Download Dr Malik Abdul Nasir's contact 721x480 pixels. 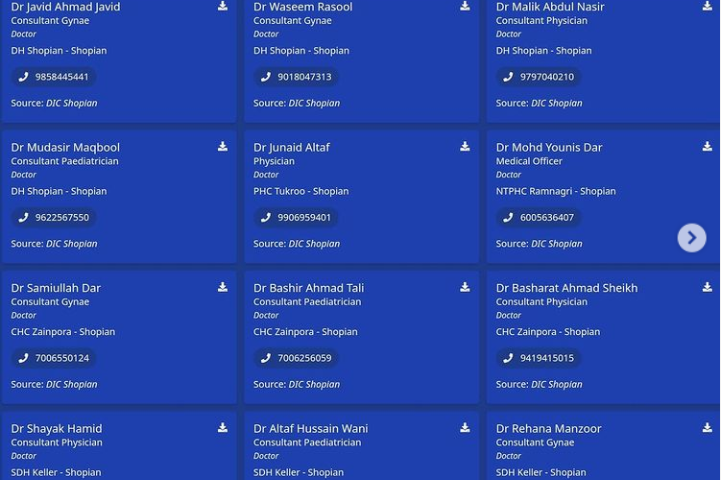coord(707,6)
